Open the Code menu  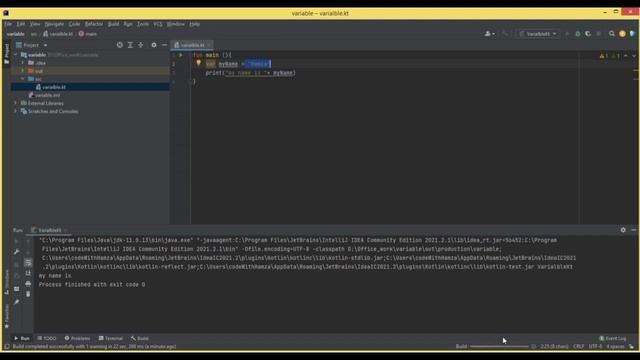(74, 24)
